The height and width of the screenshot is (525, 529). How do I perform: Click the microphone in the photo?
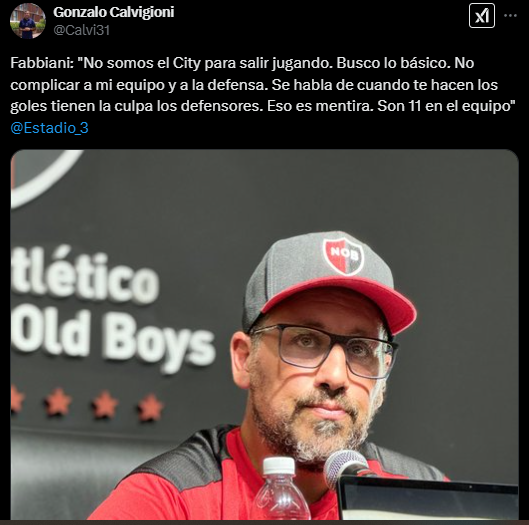tap(347, 468)
